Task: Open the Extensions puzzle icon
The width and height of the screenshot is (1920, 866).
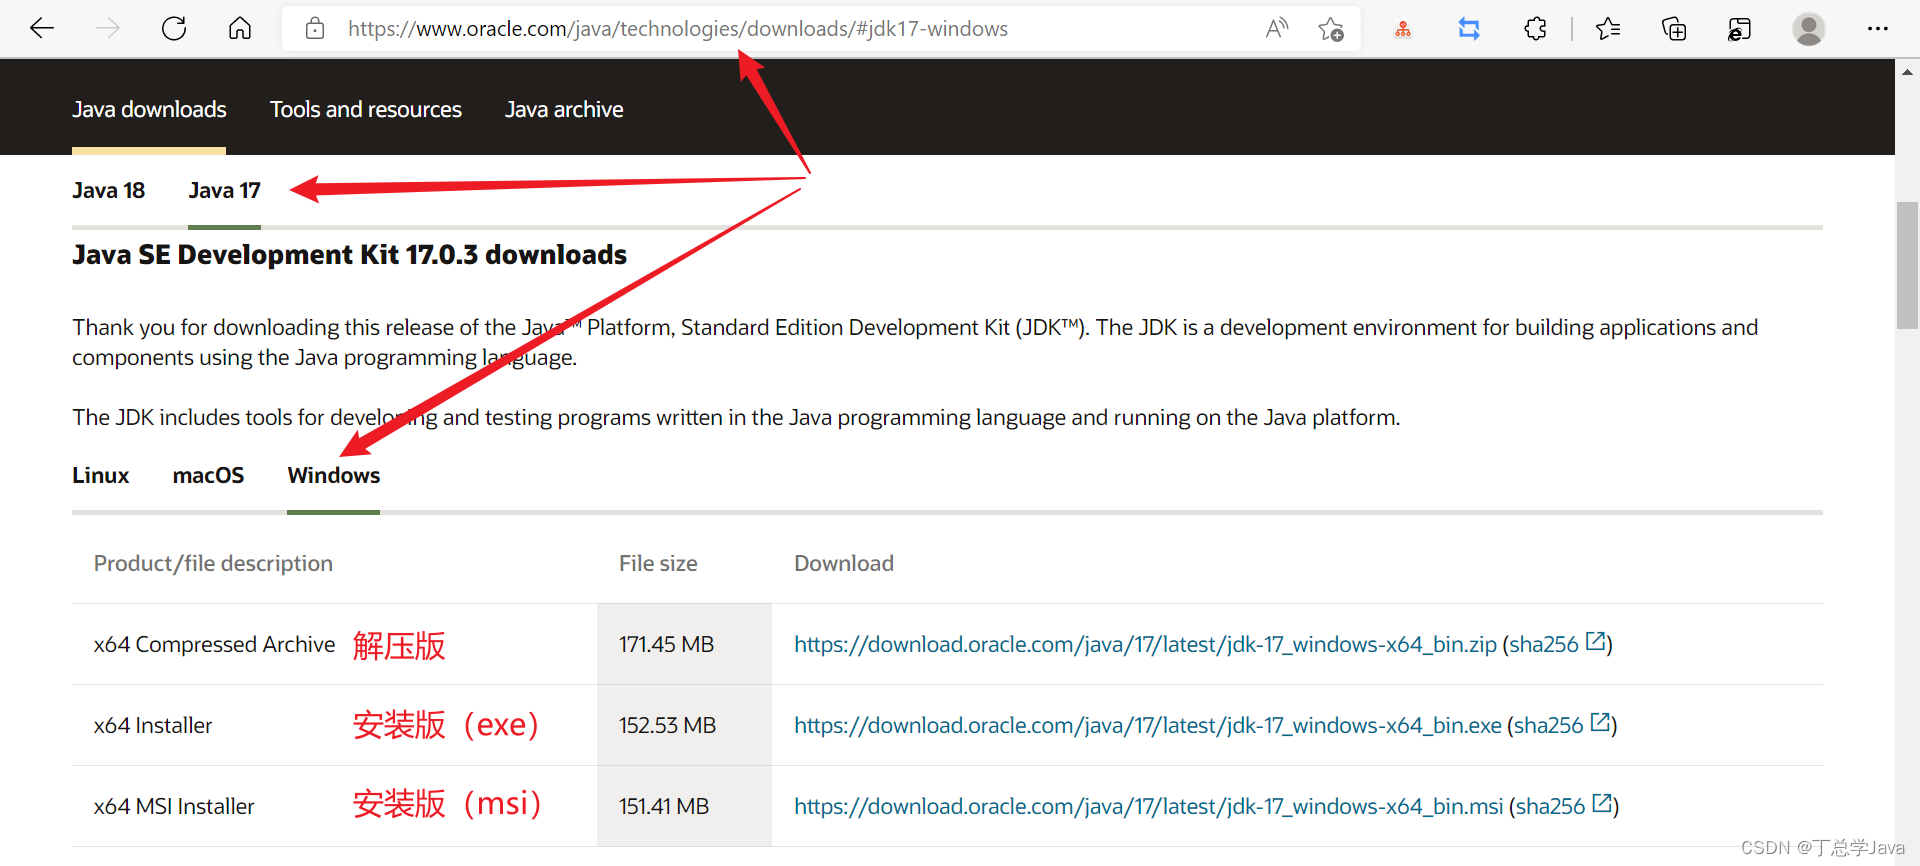Action: click(x=1536, y=29)
